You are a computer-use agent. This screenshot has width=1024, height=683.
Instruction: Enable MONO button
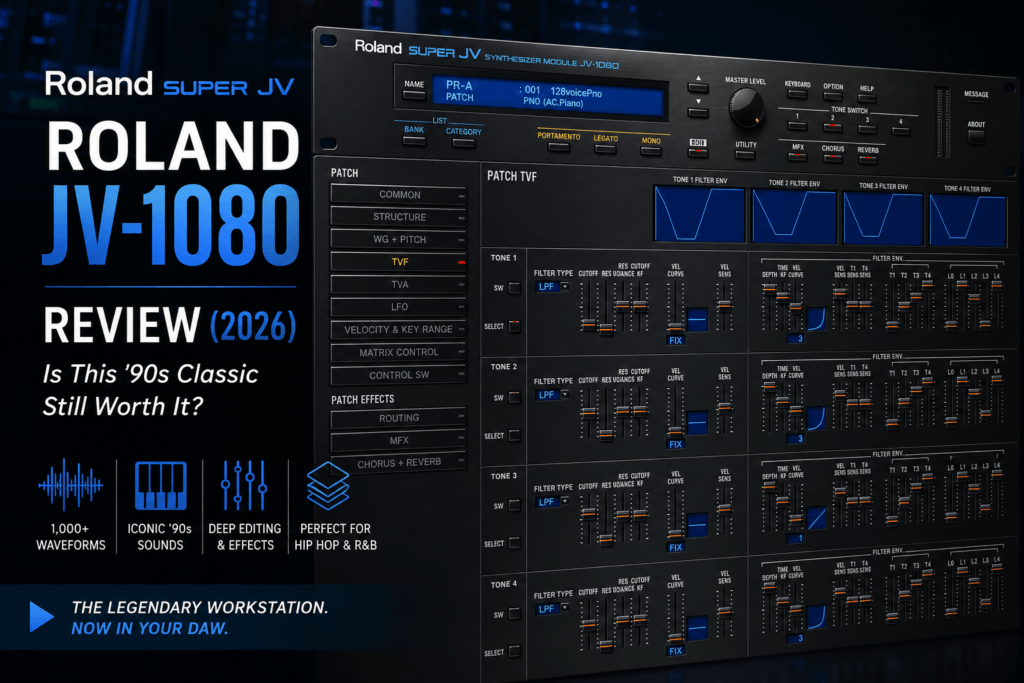tap(650, 151)
